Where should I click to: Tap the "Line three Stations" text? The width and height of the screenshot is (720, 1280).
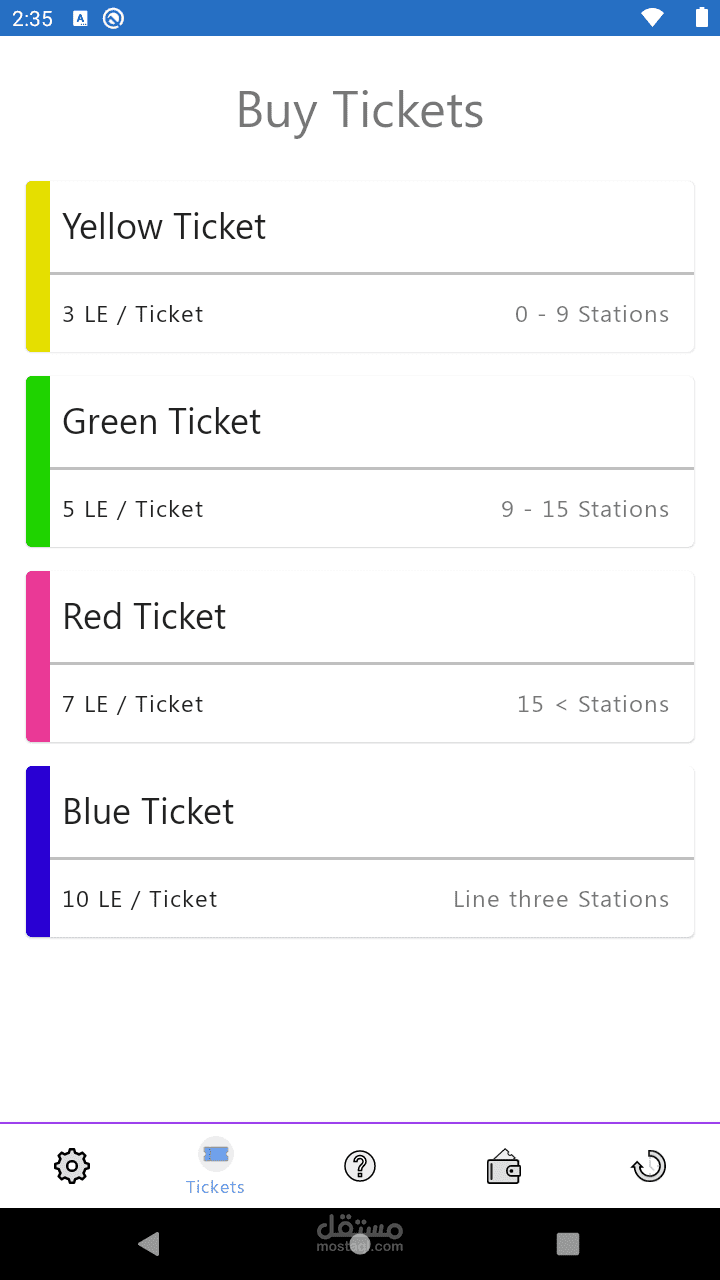click(561, 899)
